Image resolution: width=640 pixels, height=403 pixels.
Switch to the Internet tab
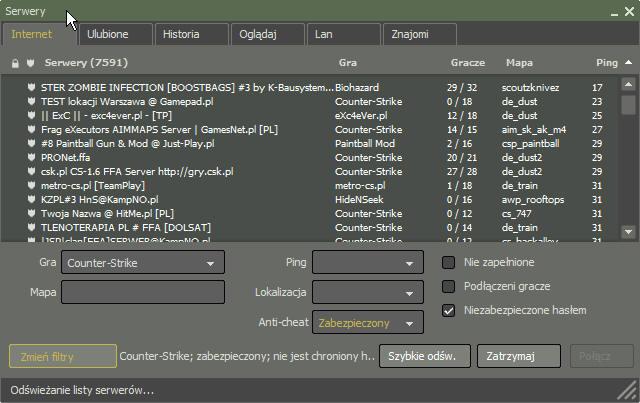(x=39, y=34)
